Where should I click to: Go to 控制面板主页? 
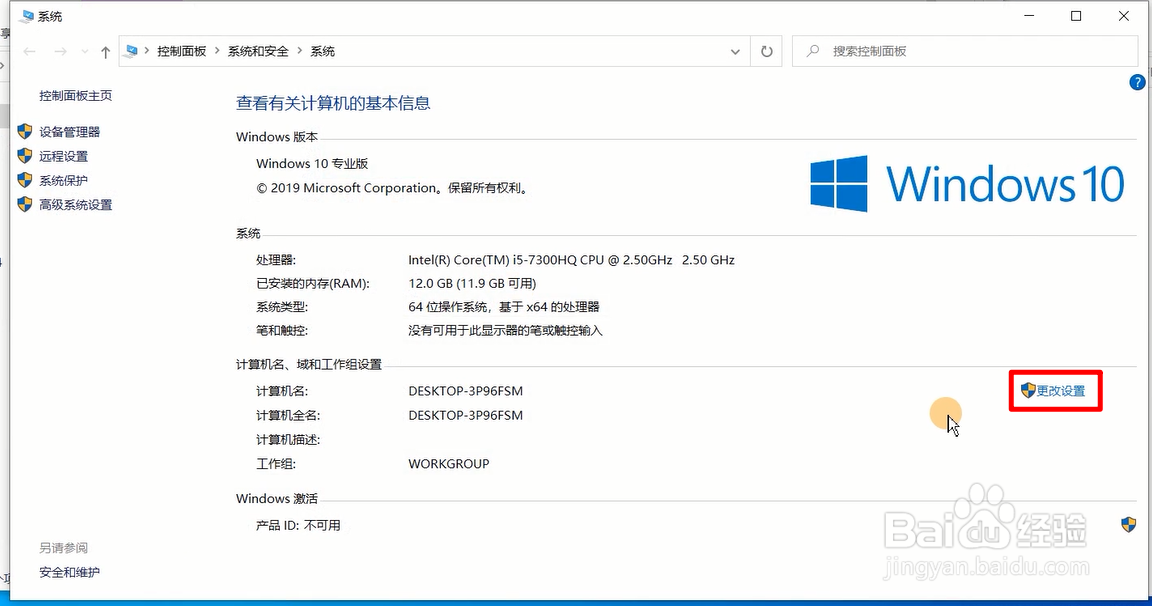click(x=76, y=95)
